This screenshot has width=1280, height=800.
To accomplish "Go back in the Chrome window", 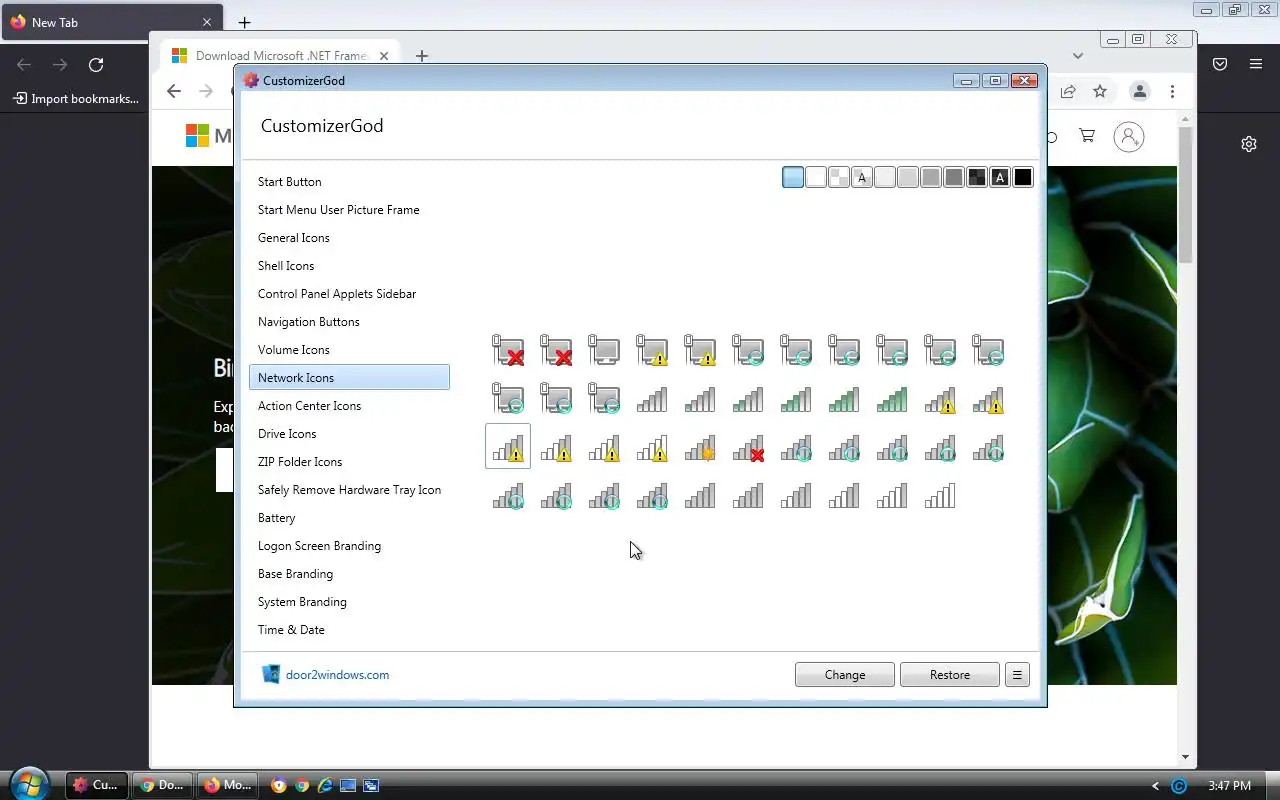I will pyautogui.click(x=174, y=91).
